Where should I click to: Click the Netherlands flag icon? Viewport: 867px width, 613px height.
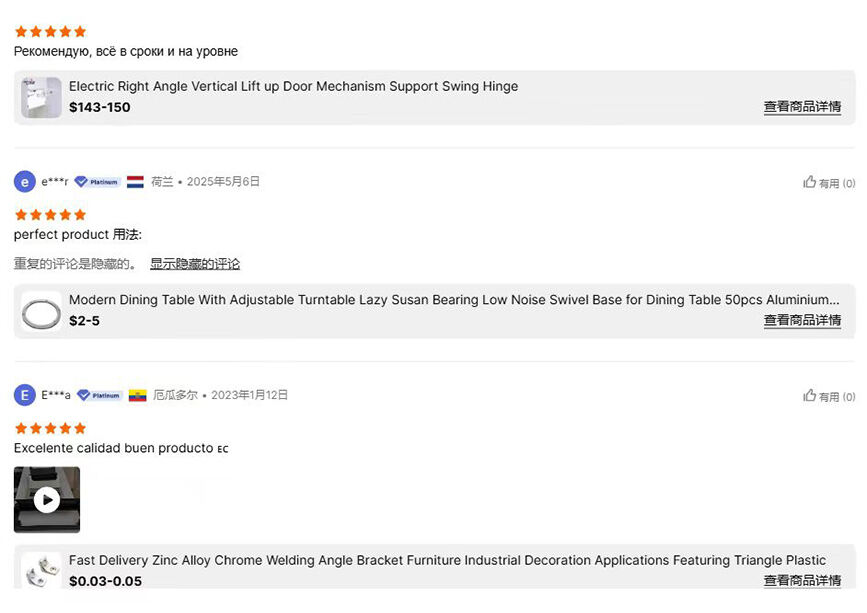[x=135, y=182]
